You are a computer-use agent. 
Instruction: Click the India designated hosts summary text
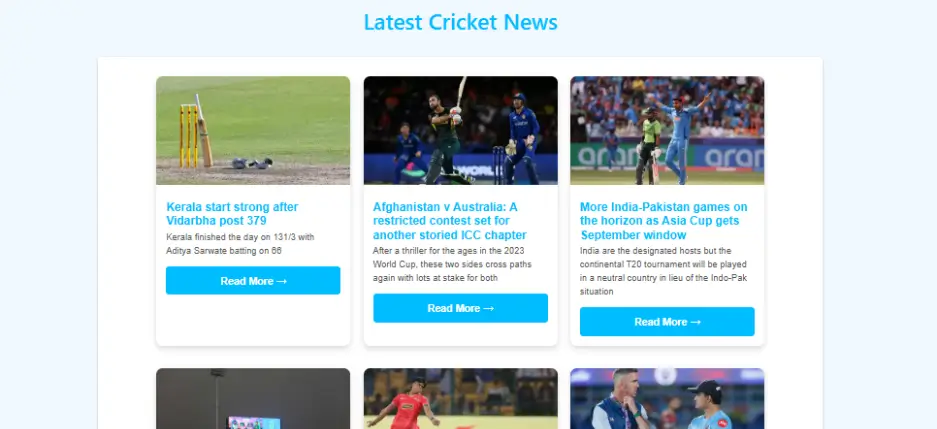click(x=663, y=271)
